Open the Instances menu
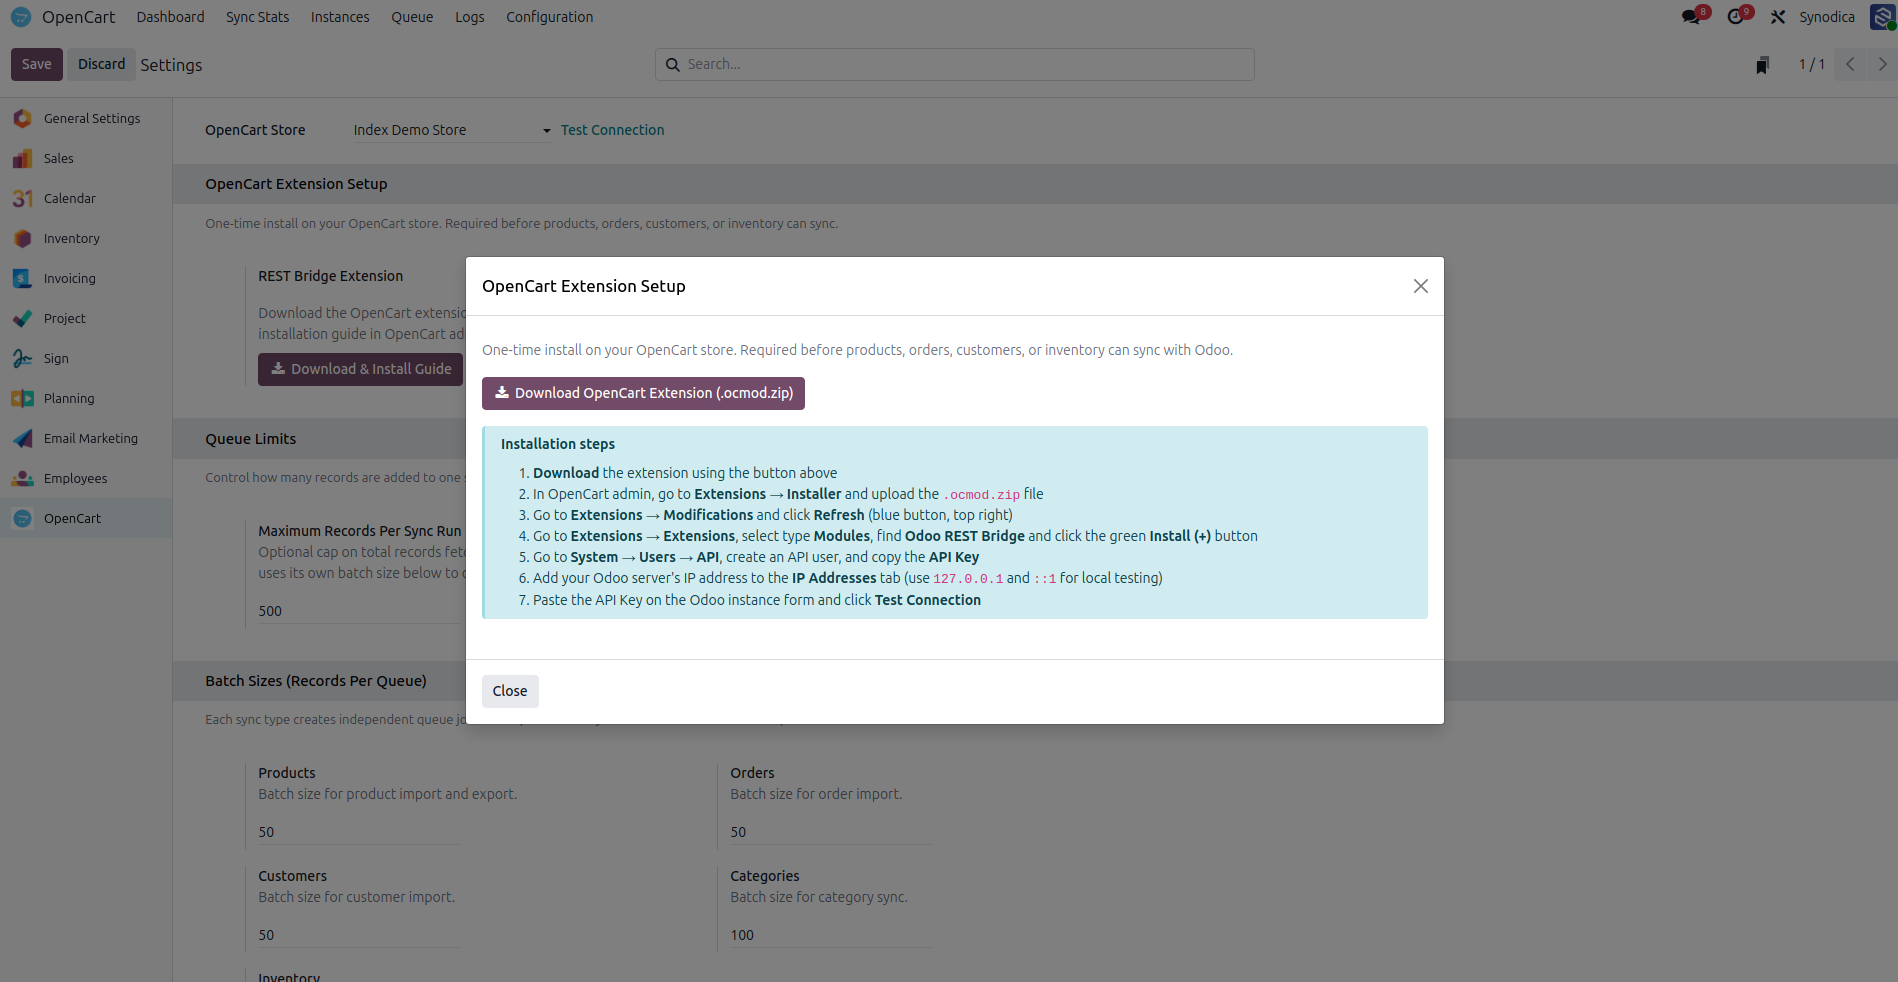1898x982 pixels. pyautogui.click(x=340, y=17)
